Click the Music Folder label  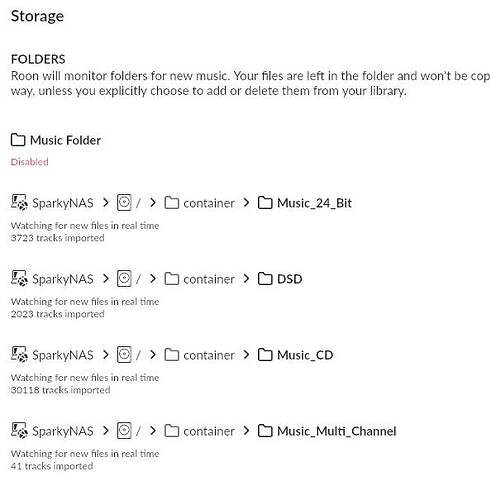65,140
